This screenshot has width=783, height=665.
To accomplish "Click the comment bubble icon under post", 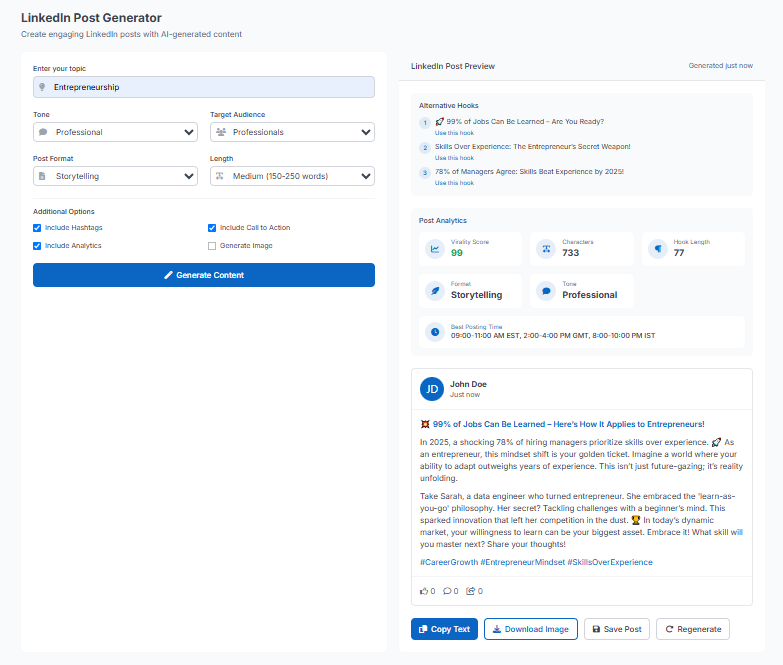I will click(447, 591).
